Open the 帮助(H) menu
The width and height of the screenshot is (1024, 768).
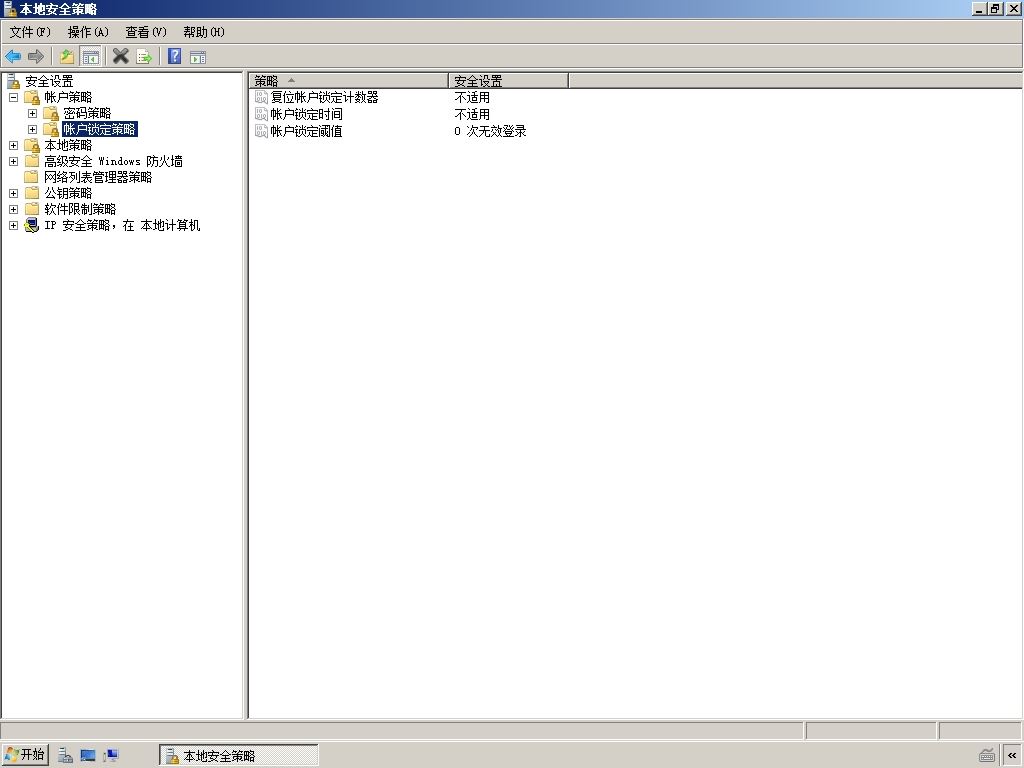[x=204, y=32]
